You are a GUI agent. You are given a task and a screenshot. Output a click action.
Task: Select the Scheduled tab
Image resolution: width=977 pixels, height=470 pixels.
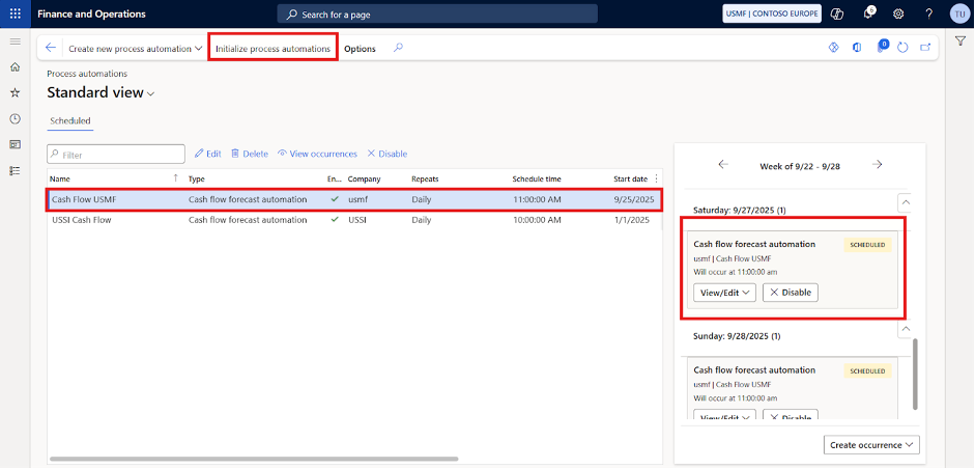70,120
